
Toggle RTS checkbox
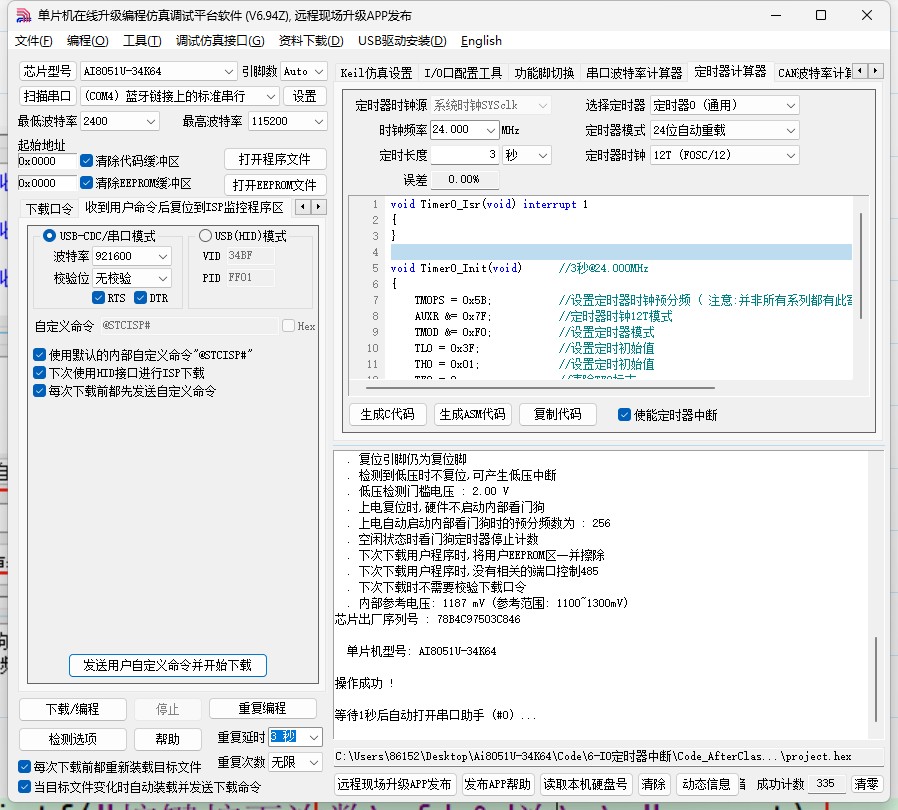click(98, 298)
